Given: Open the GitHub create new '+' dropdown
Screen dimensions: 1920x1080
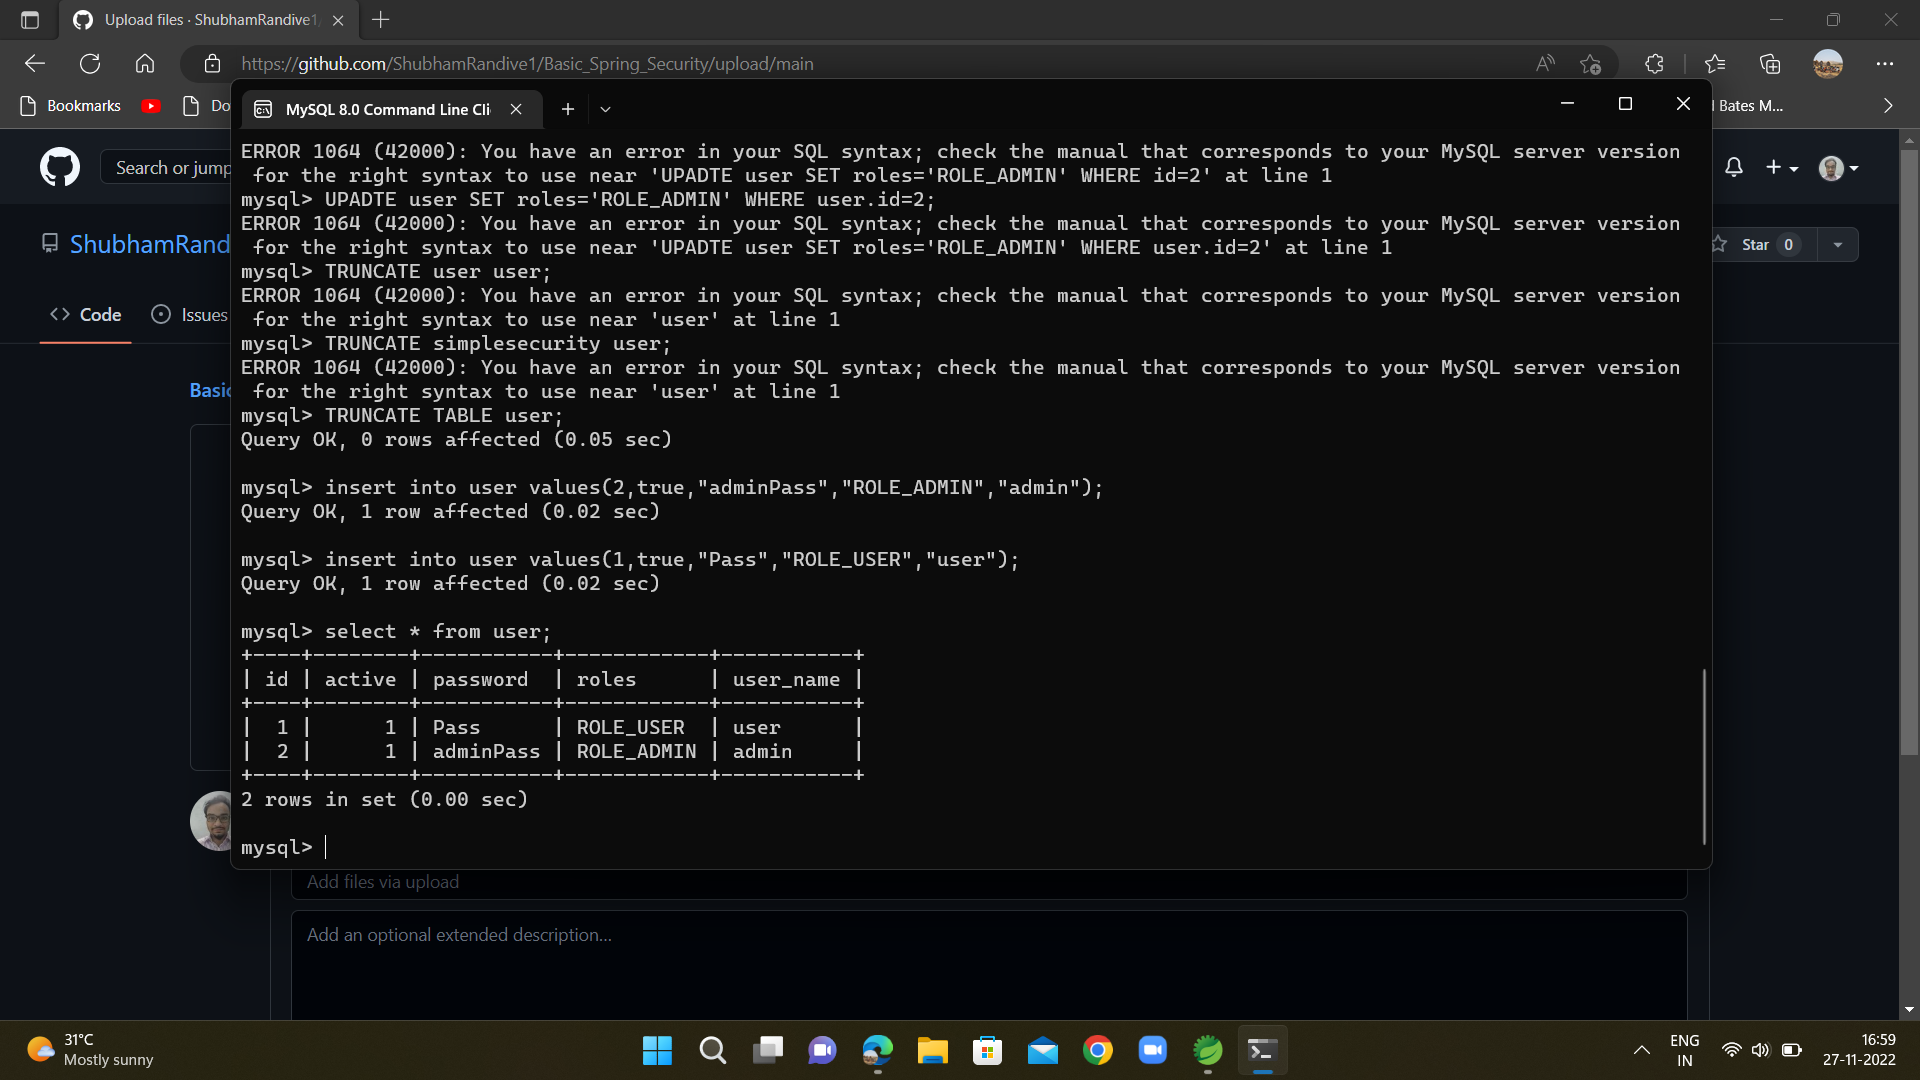Looking at the screenshot, I should click(x=1782, y=167).
